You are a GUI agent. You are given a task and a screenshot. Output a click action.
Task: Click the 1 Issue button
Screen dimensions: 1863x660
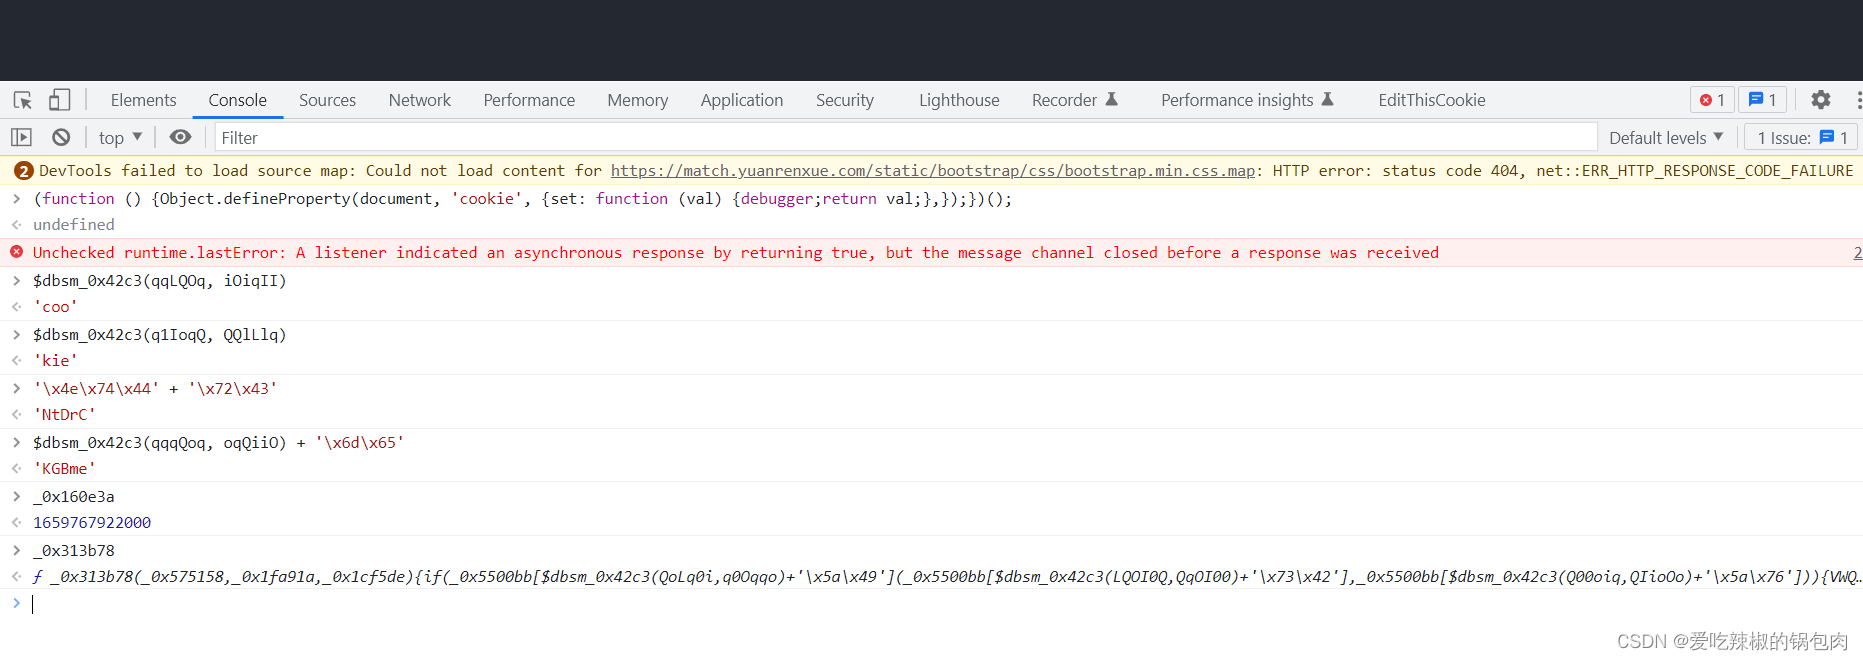[1801, 138]
